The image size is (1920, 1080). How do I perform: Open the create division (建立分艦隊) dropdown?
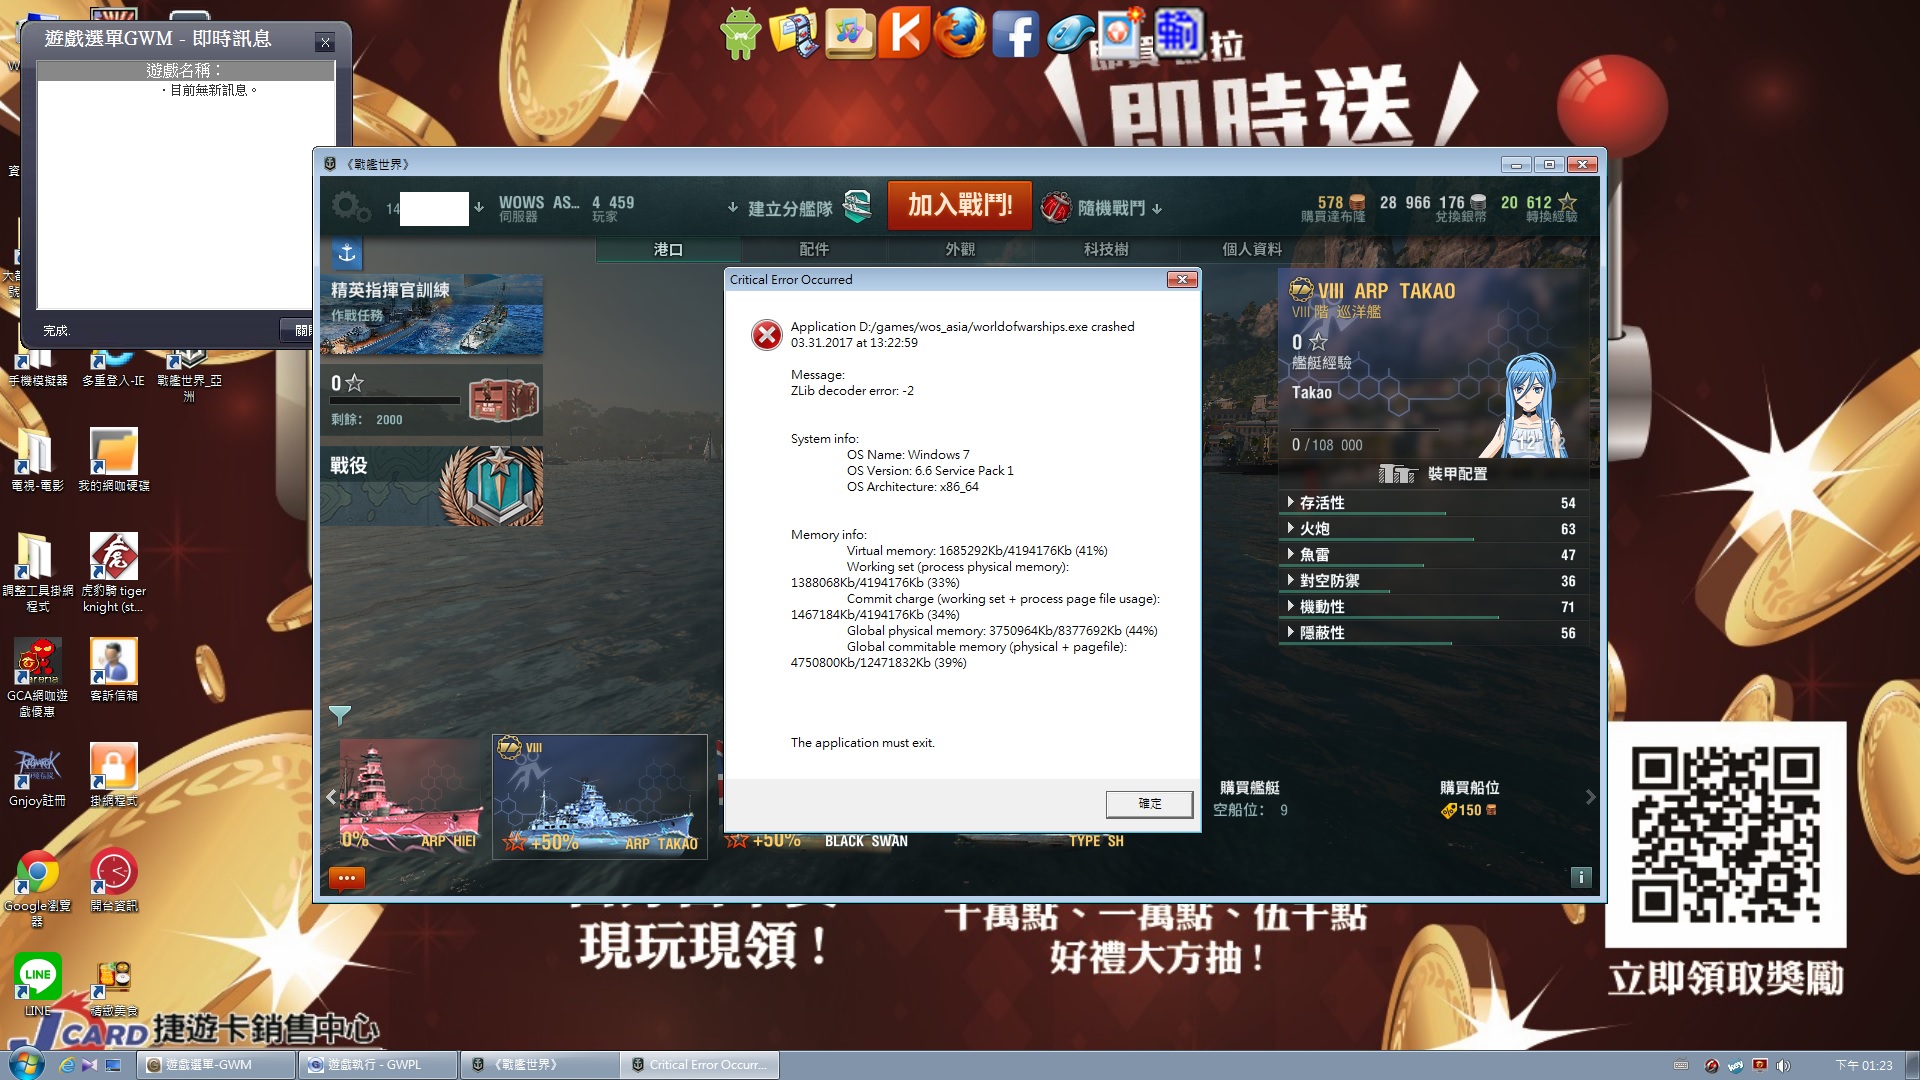point(790,208)
